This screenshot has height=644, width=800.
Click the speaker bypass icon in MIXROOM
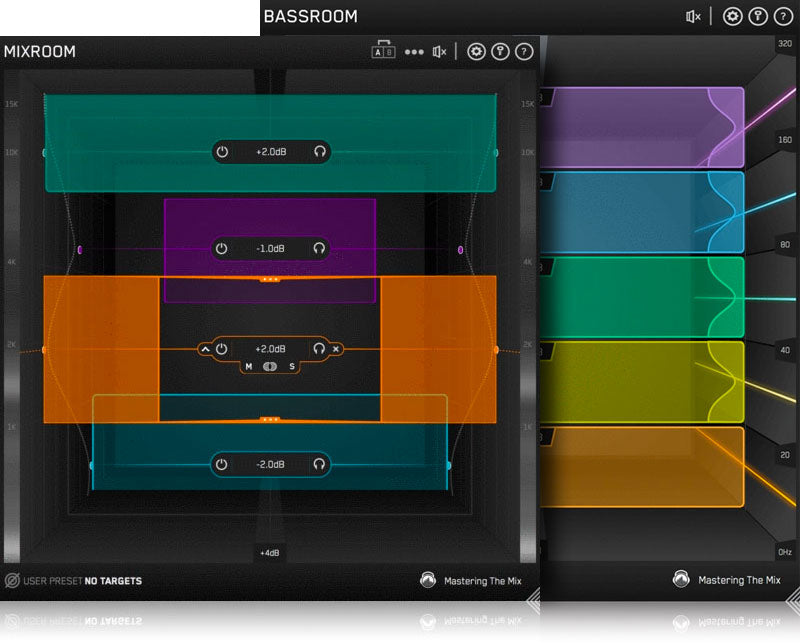tap(439, 52)
